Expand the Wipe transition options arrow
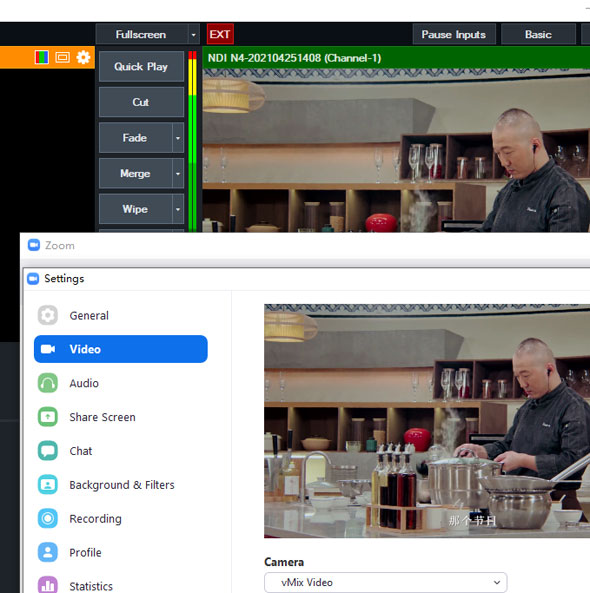Screen dimensions: 590x593 coord(178,209)
